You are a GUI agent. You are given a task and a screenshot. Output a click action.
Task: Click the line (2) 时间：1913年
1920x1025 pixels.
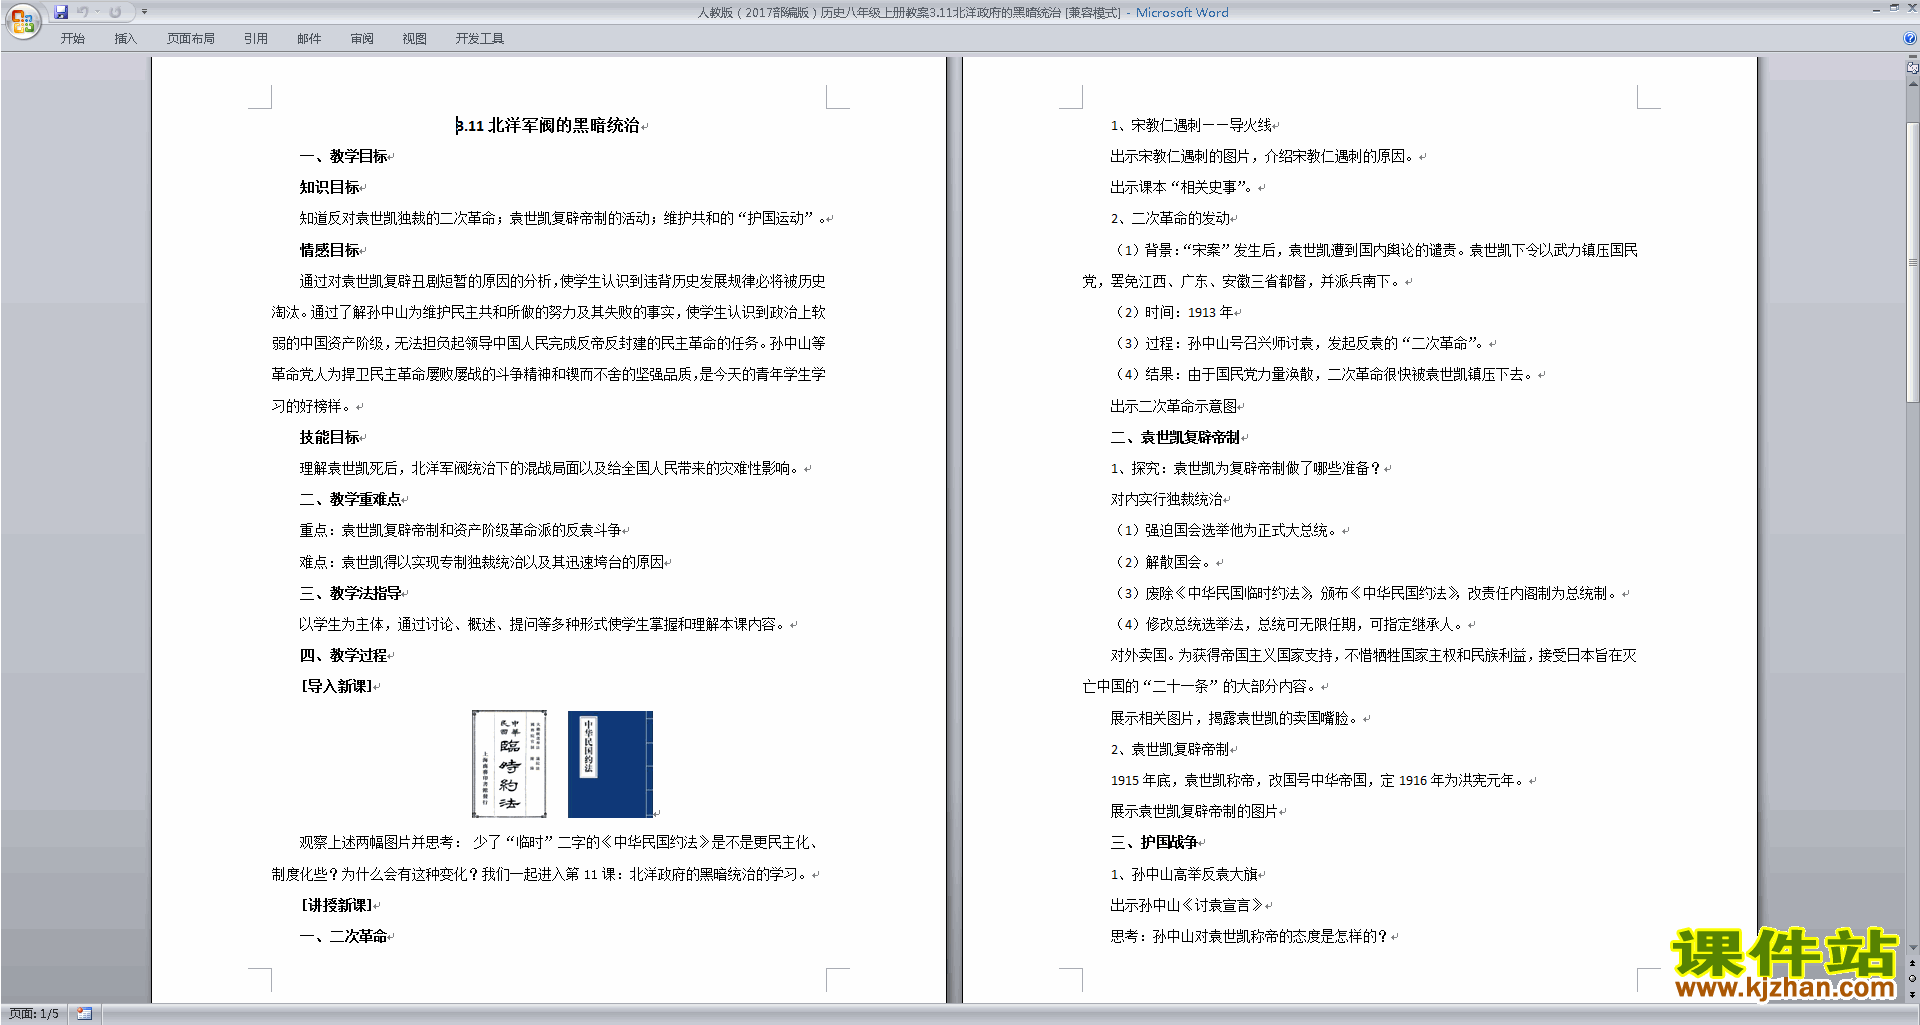click(x=1172, y=312)
